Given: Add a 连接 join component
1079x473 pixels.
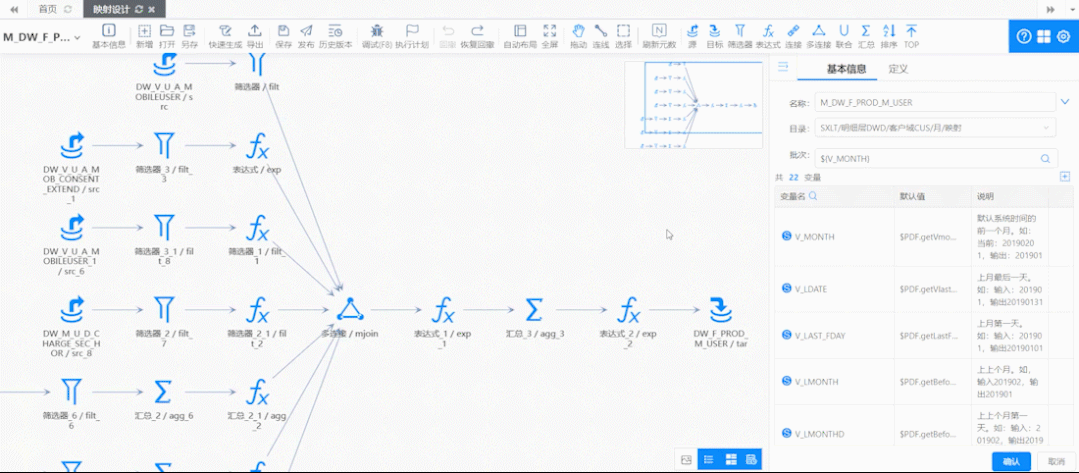Looking at the screenshot, I should (793, 36).
